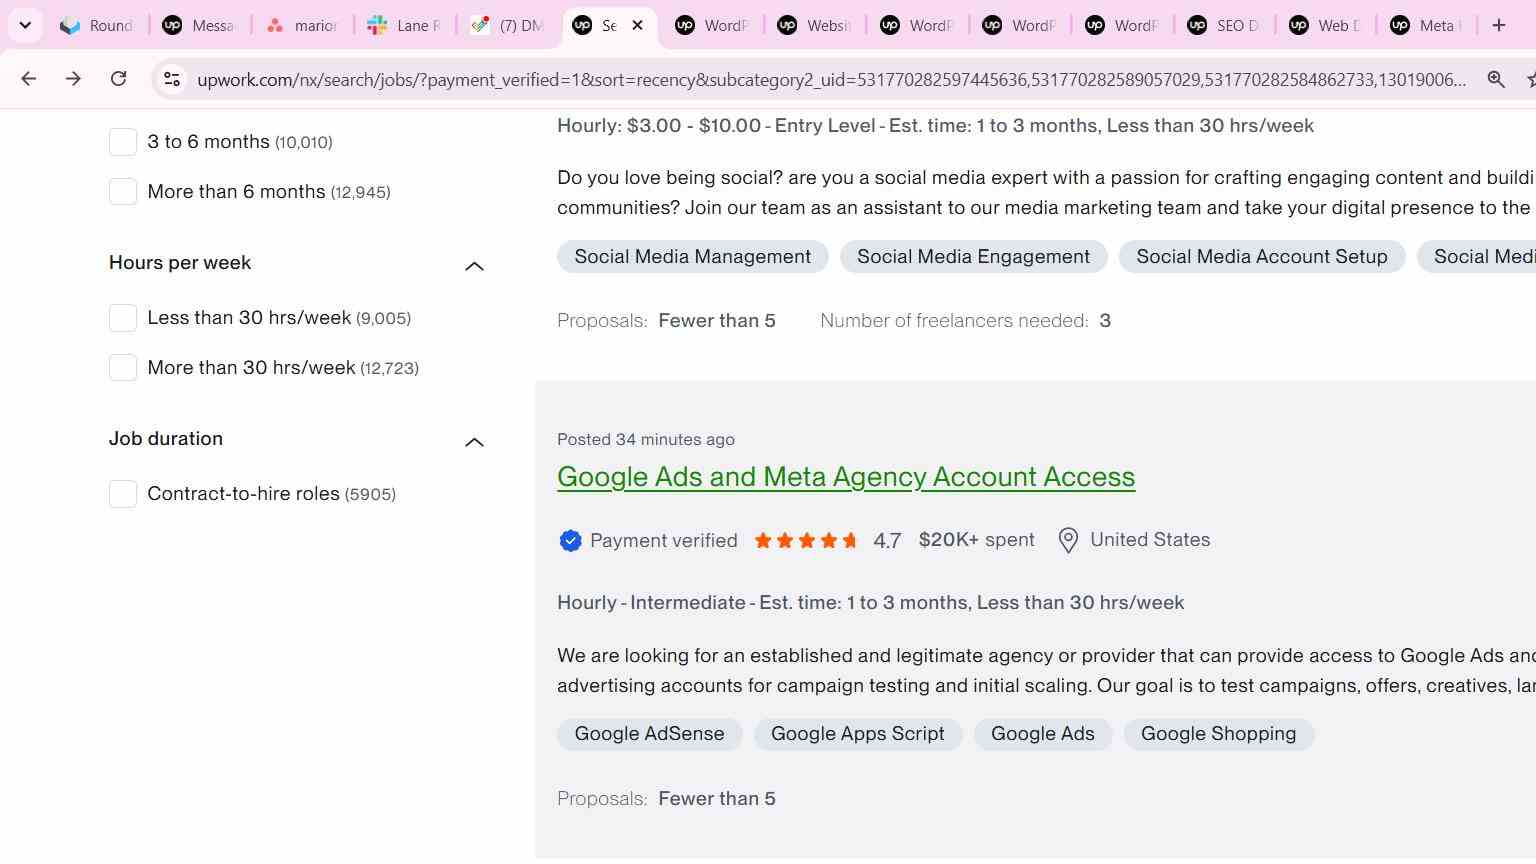Open a new browser tab
The height and width of the screenshot is (864, 1536).
point(1498,25)
